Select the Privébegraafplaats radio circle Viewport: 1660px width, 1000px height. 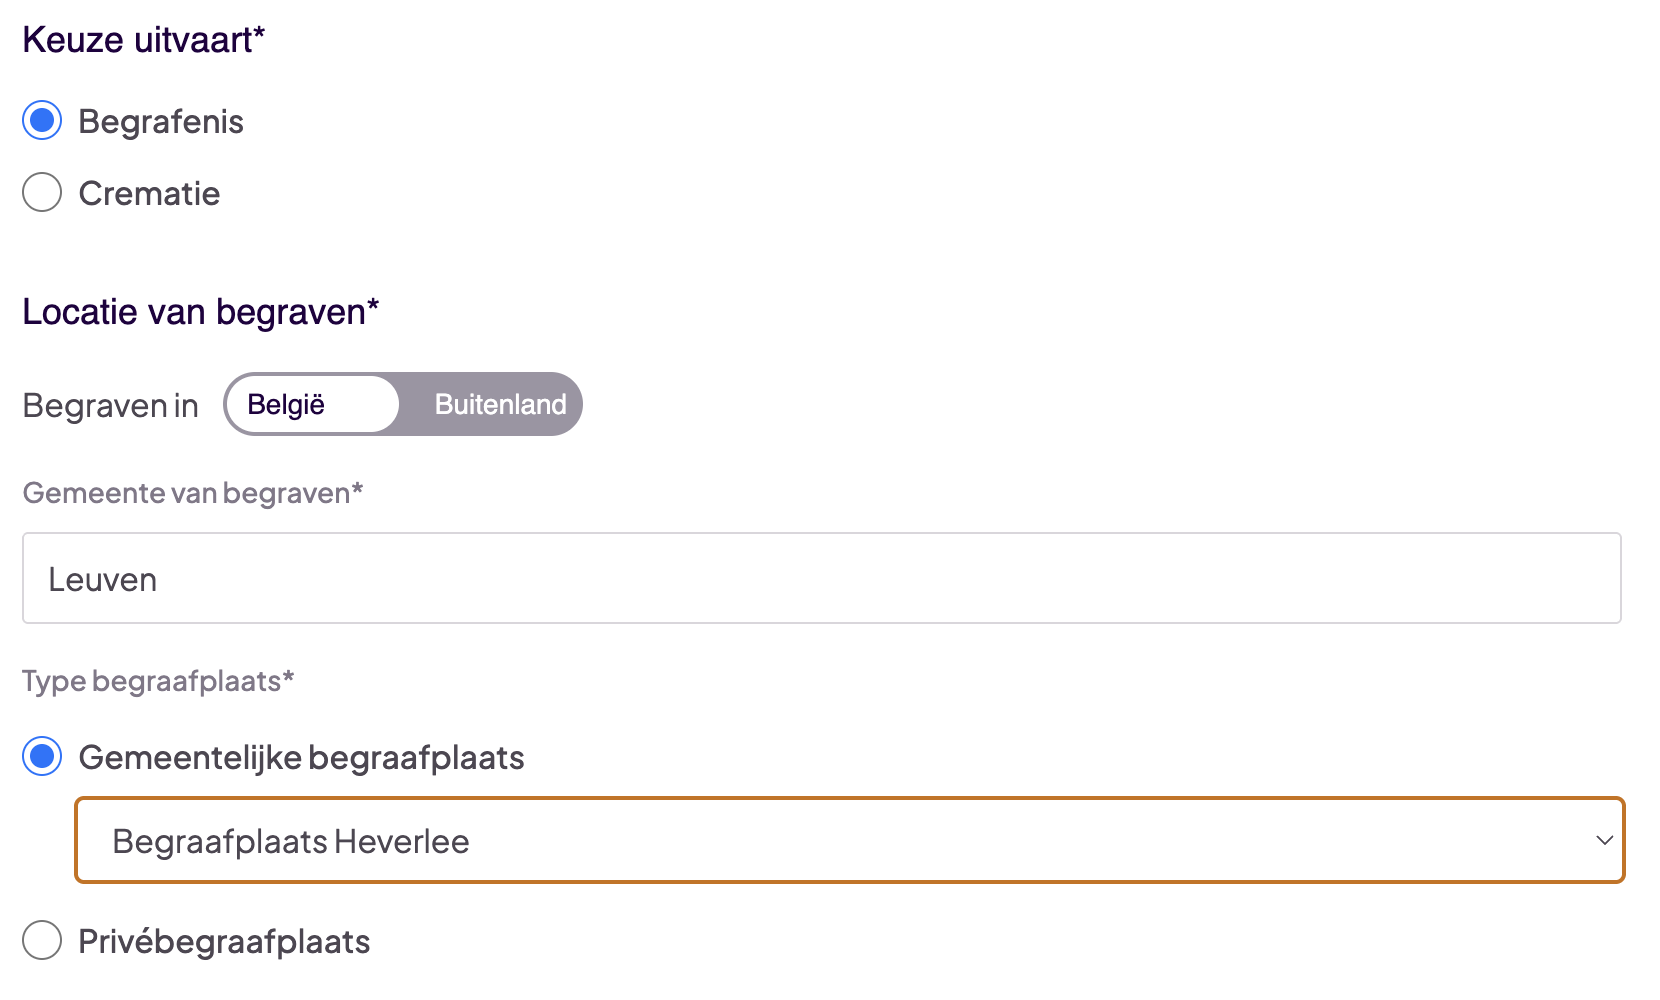point(42,940)
